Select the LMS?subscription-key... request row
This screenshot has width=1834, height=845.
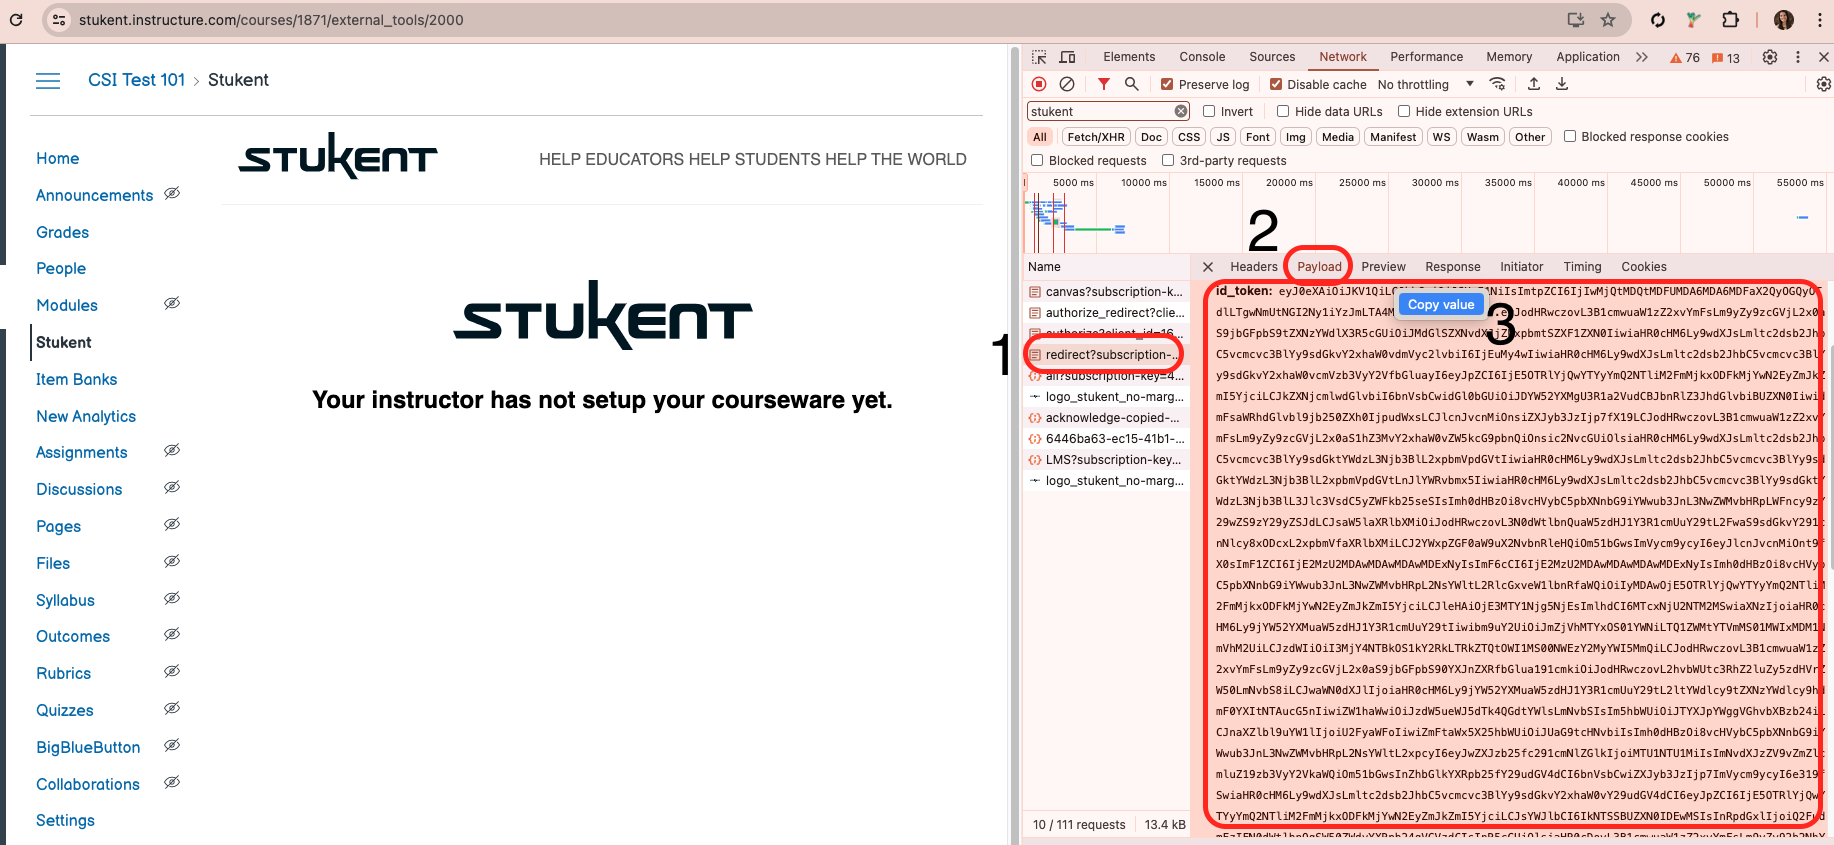tap(1106, 460)
